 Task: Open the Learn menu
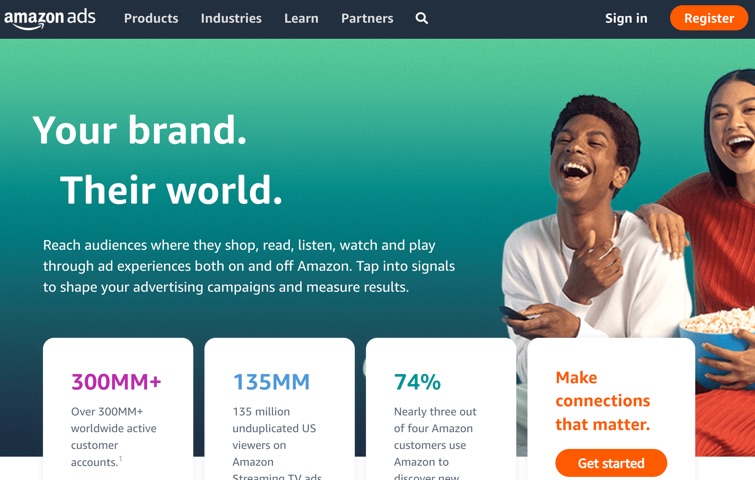[301, 18]
